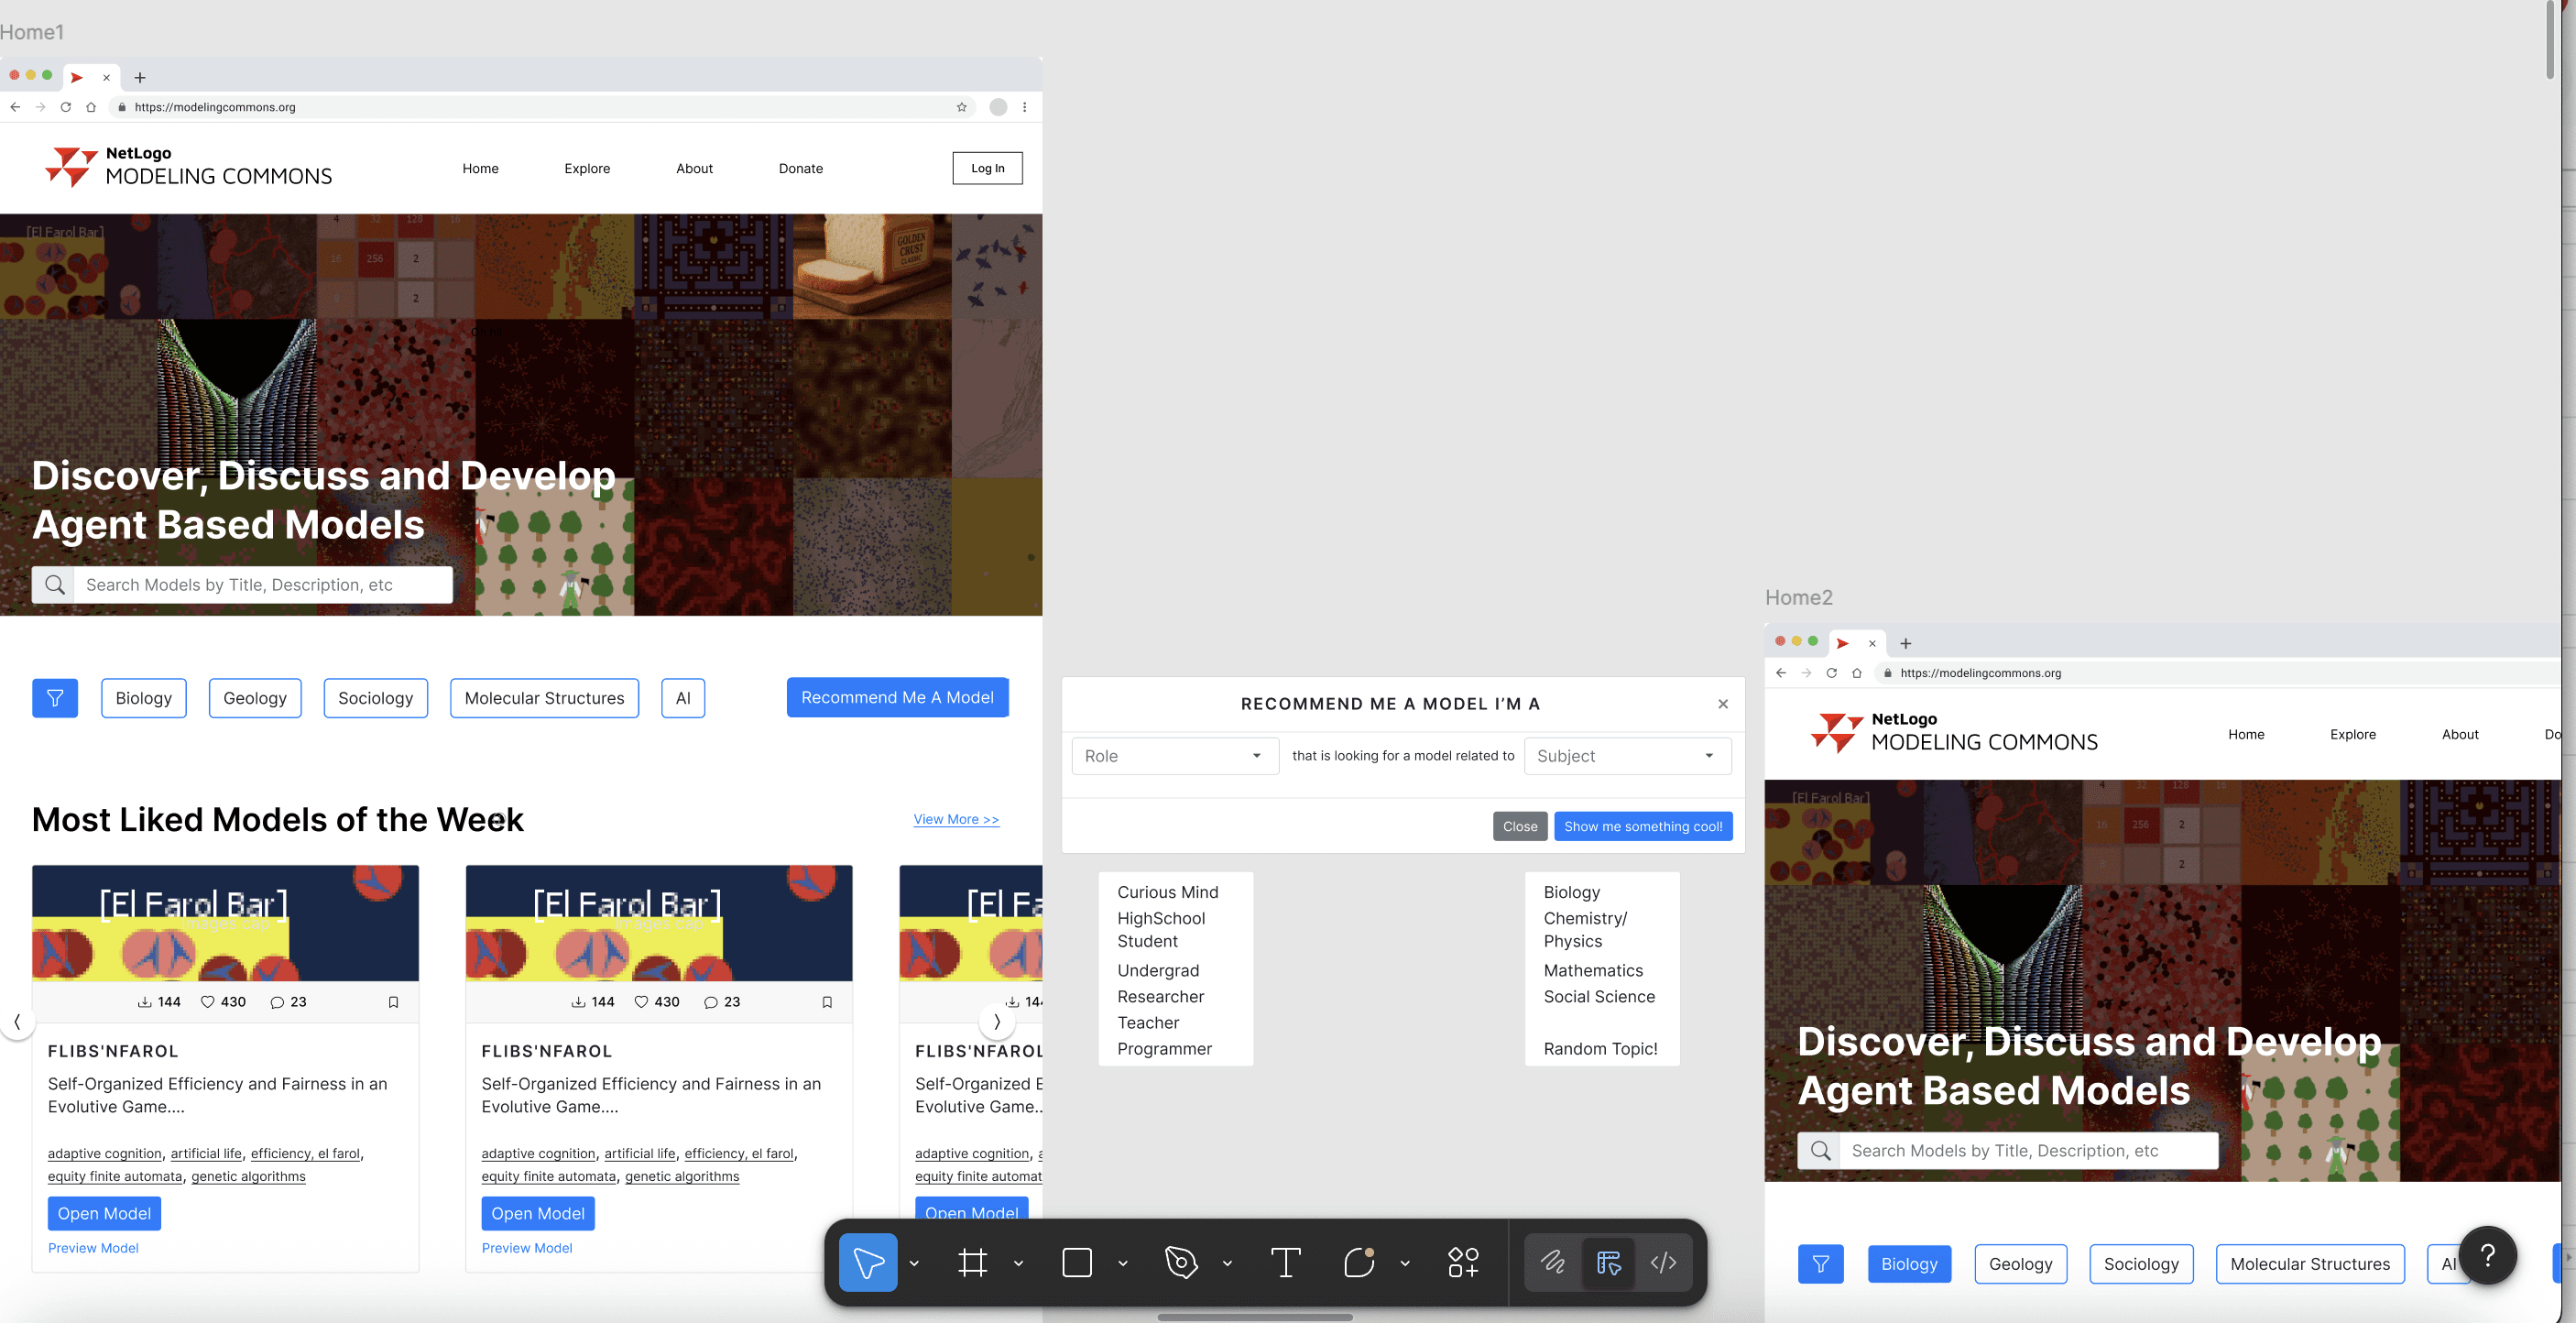Viewport: 2576px width, 1323px height.
Task: Select the Move tool in the toolbar
Action: (x=868, y=1262)
